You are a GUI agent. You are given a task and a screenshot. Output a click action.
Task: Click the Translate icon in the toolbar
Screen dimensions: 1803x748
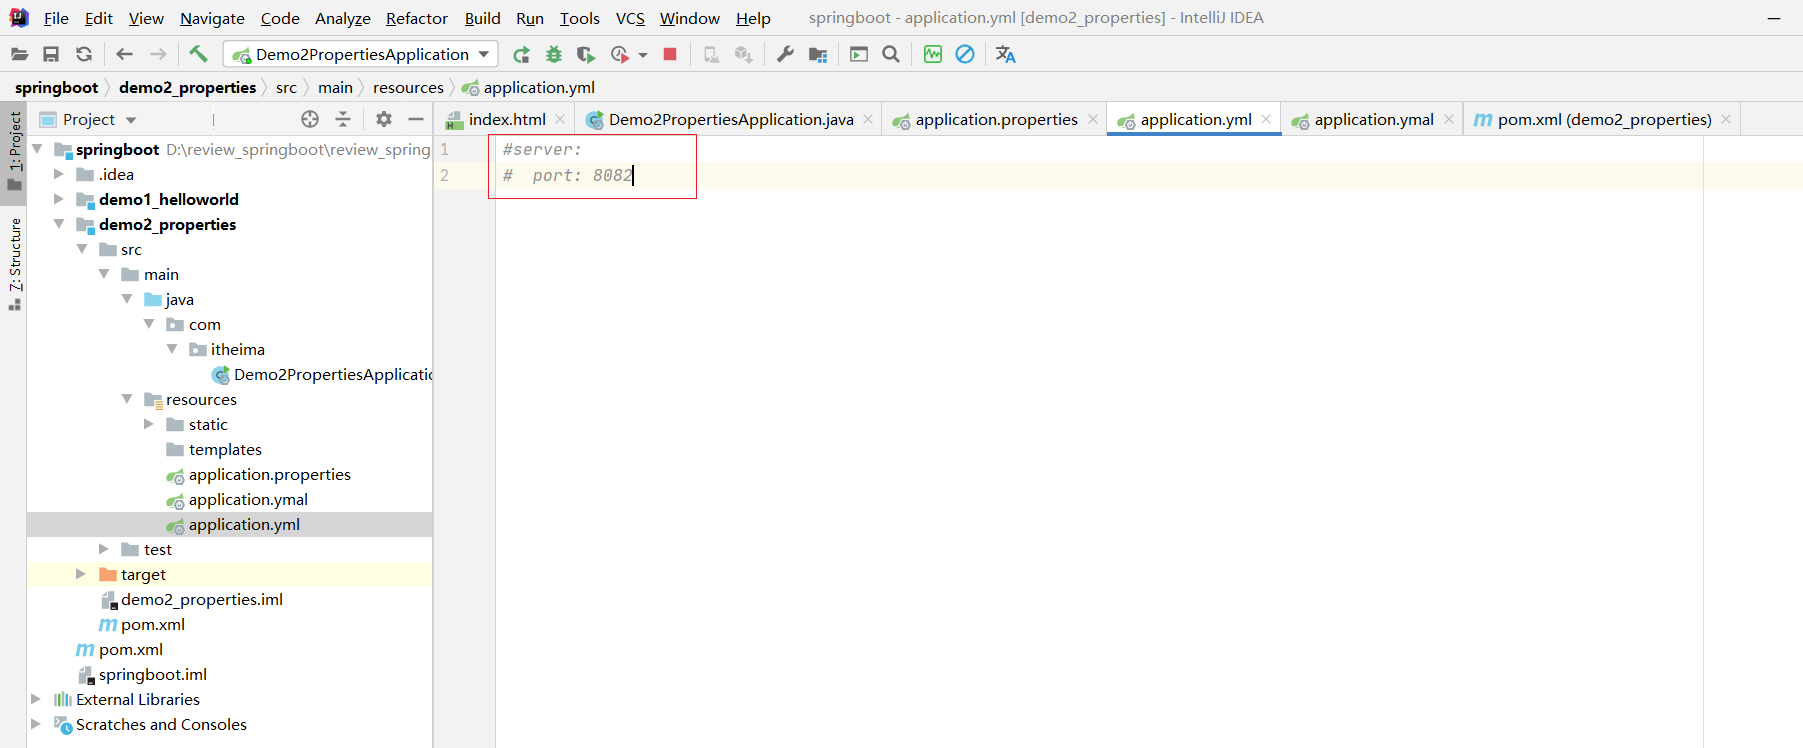click(x=1005, y=54)
